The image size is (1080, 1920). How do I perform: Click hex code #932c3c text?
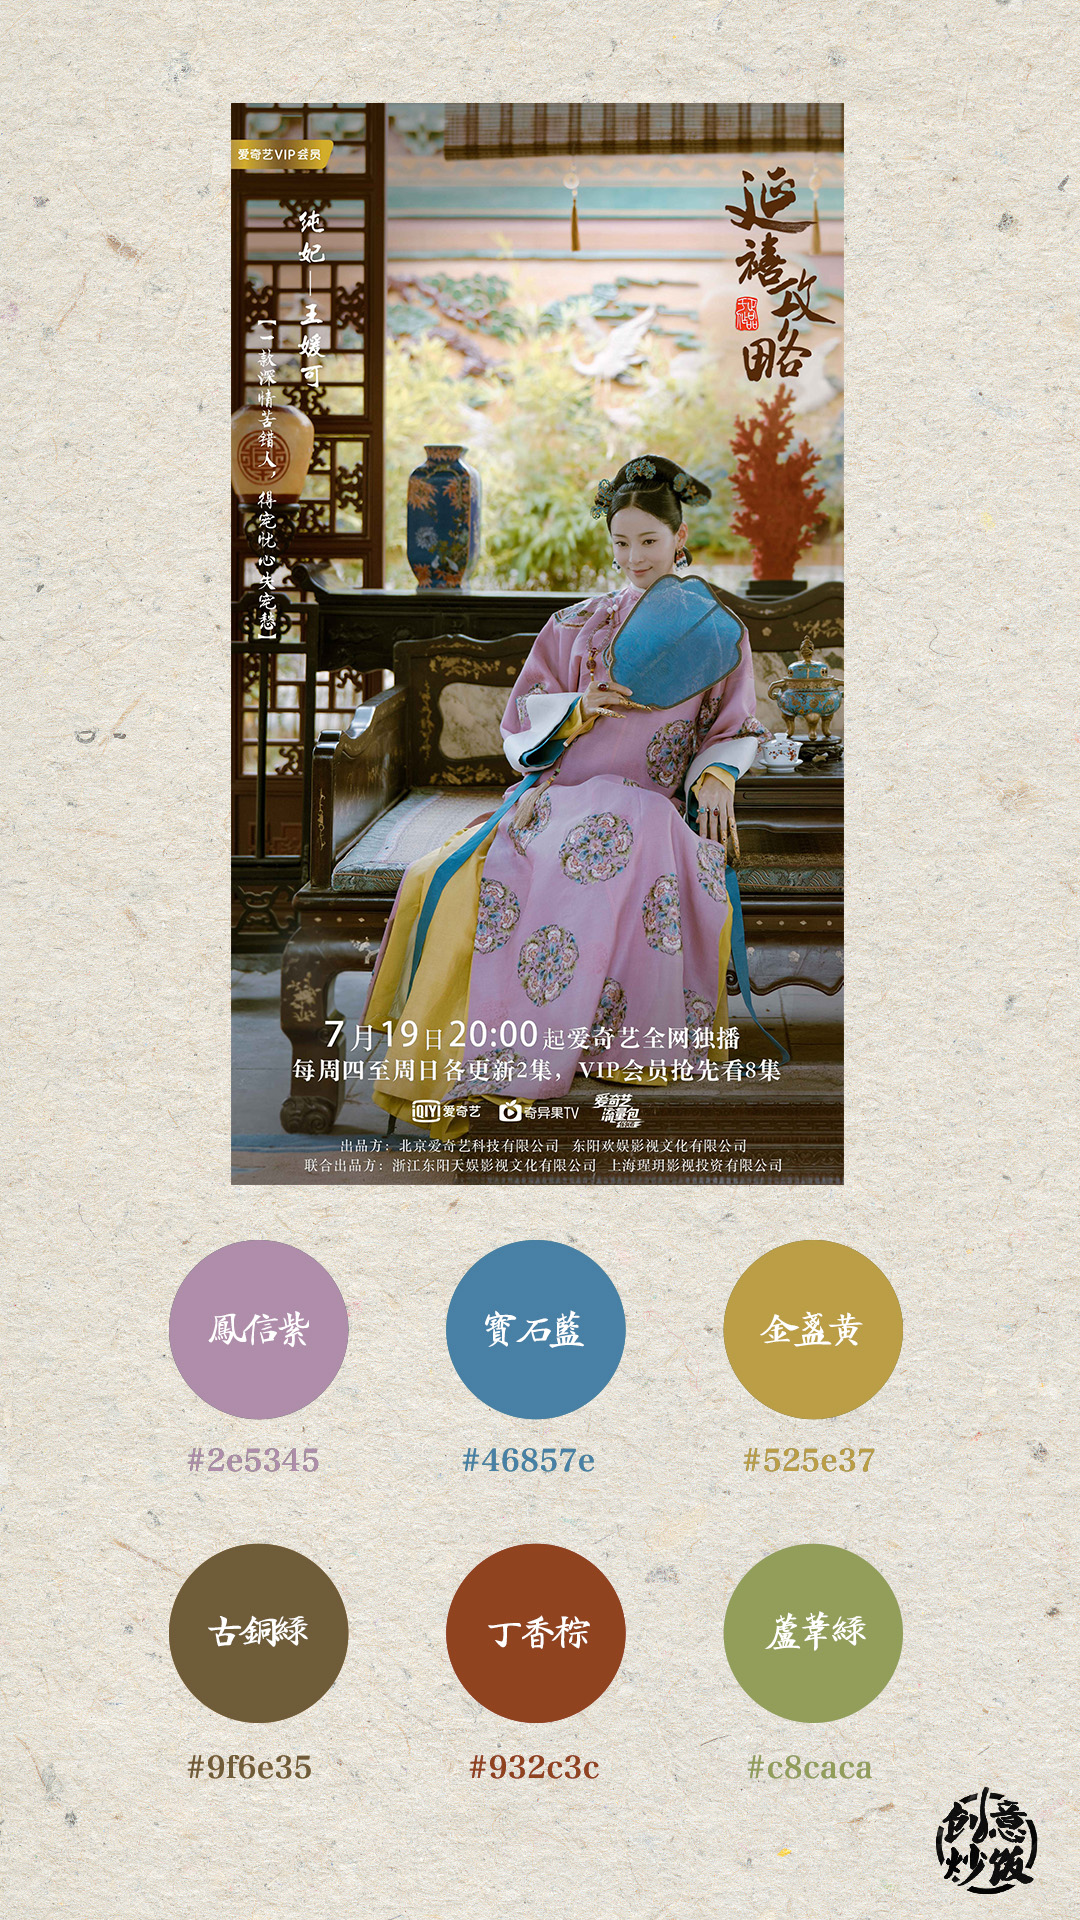pos(534,1767)
